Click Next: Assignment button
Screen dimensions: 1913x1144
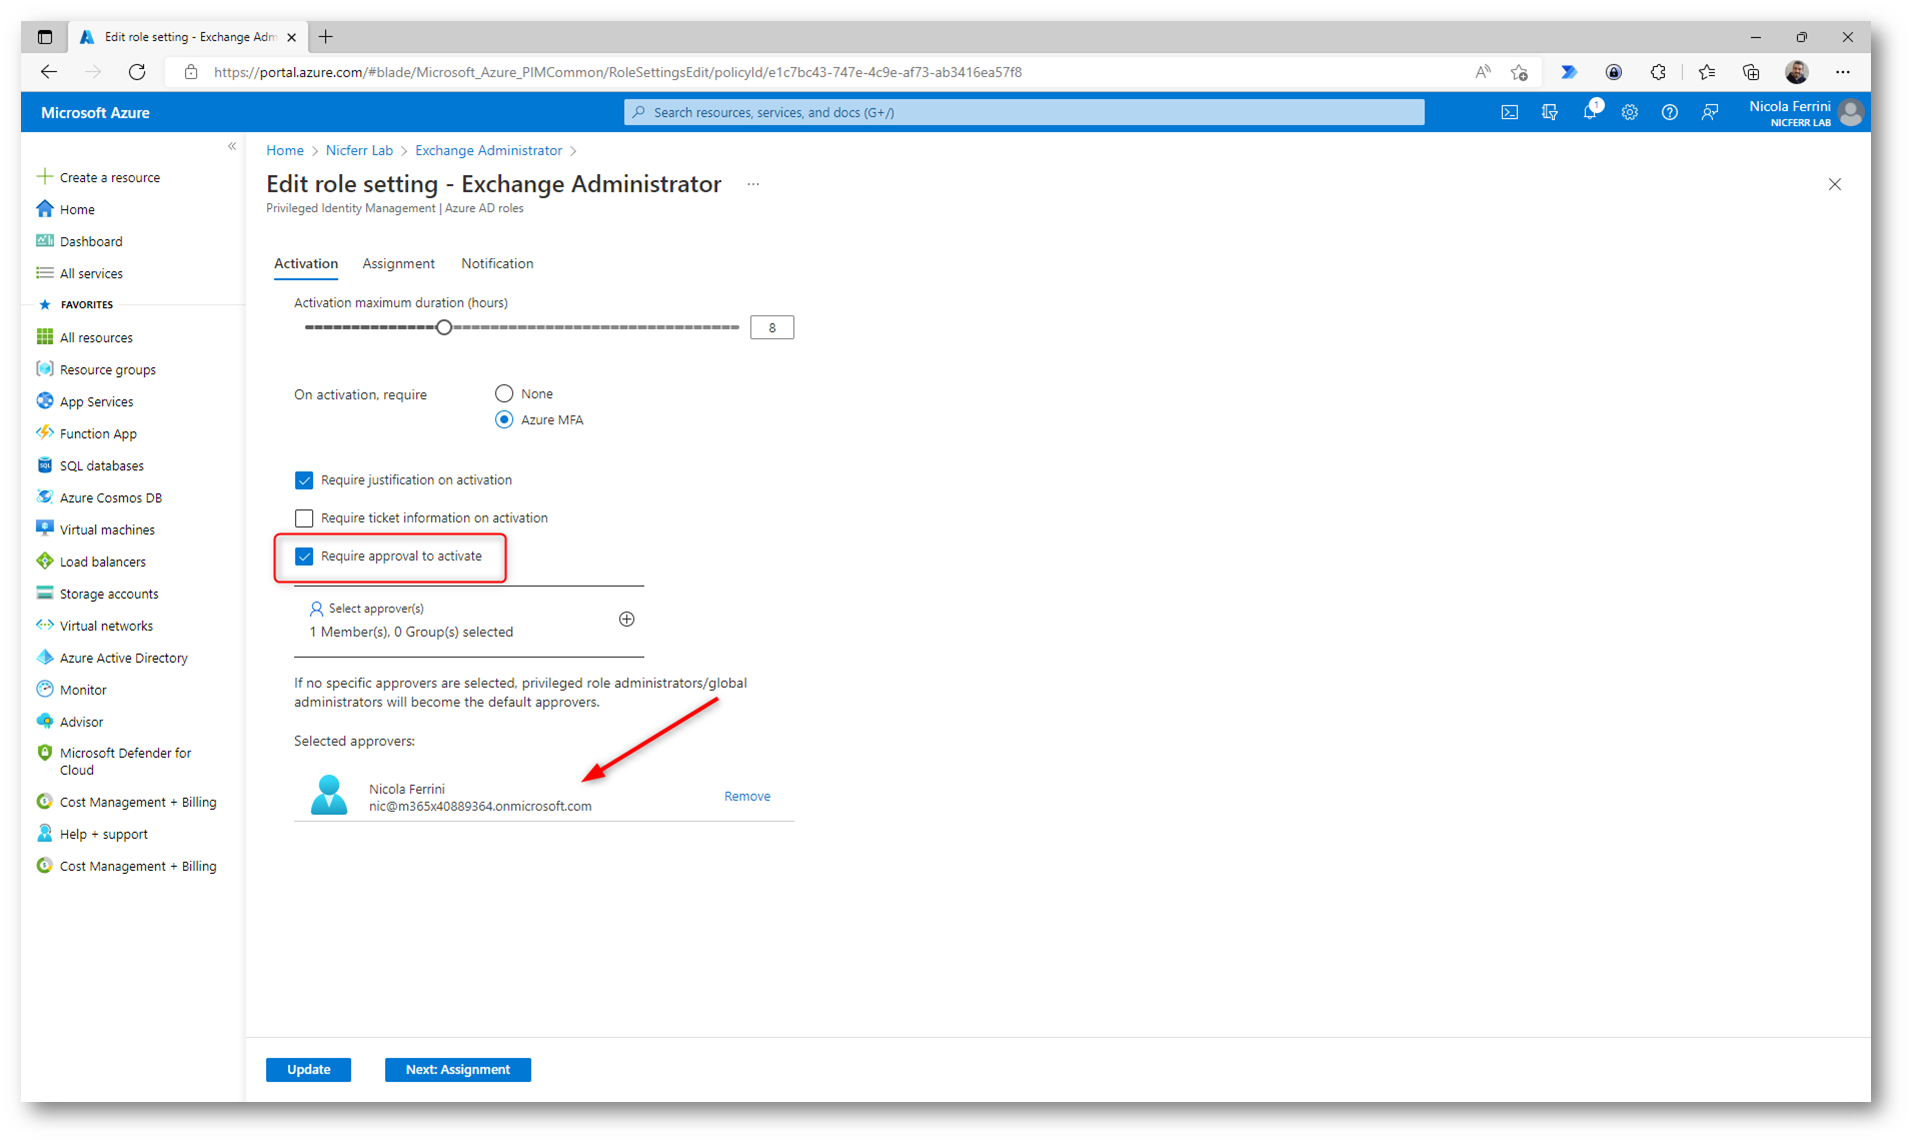[457, 1069]
